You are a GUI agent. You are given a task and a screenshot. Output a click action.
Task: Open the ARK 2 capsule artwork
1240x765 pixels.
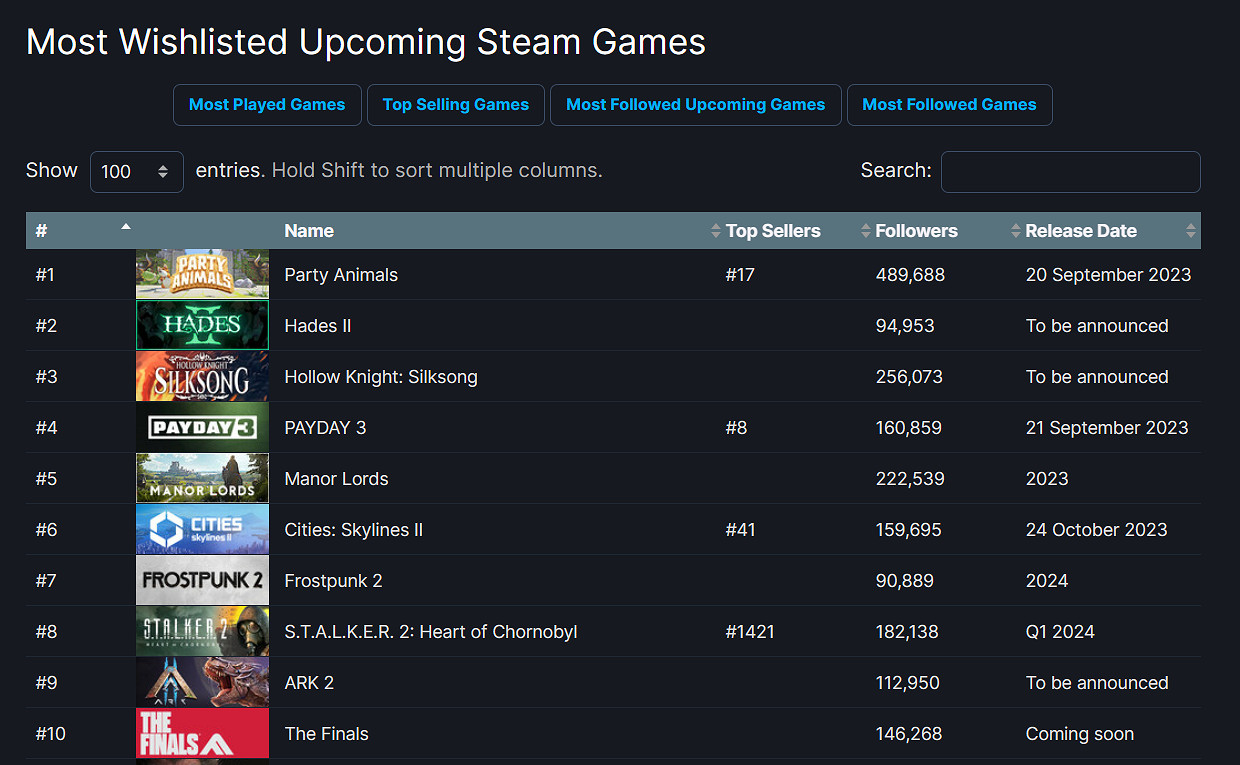(x=202, y=682)
